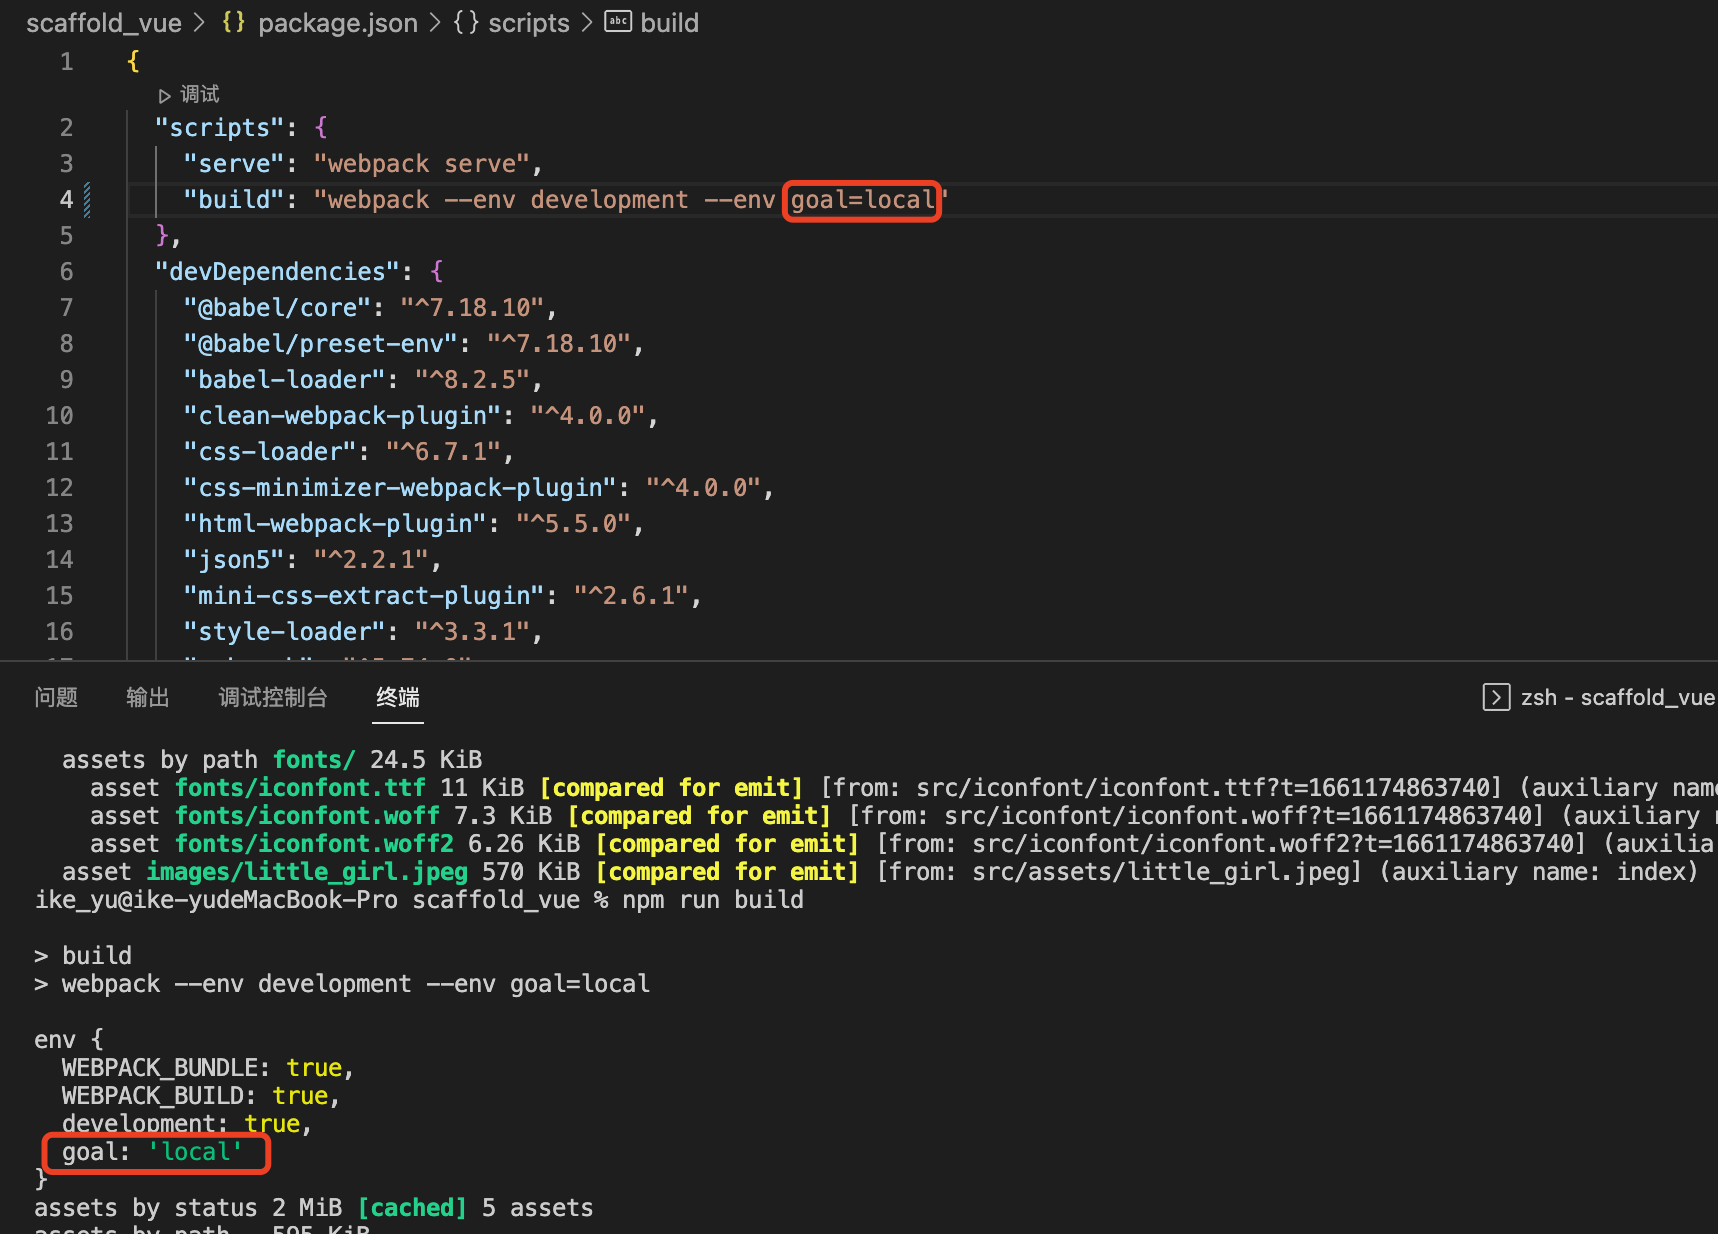Click images/little_girl.jpeg in terminal output
The width and height of the screenshot is (1718, 1234).
coord(307,872)
